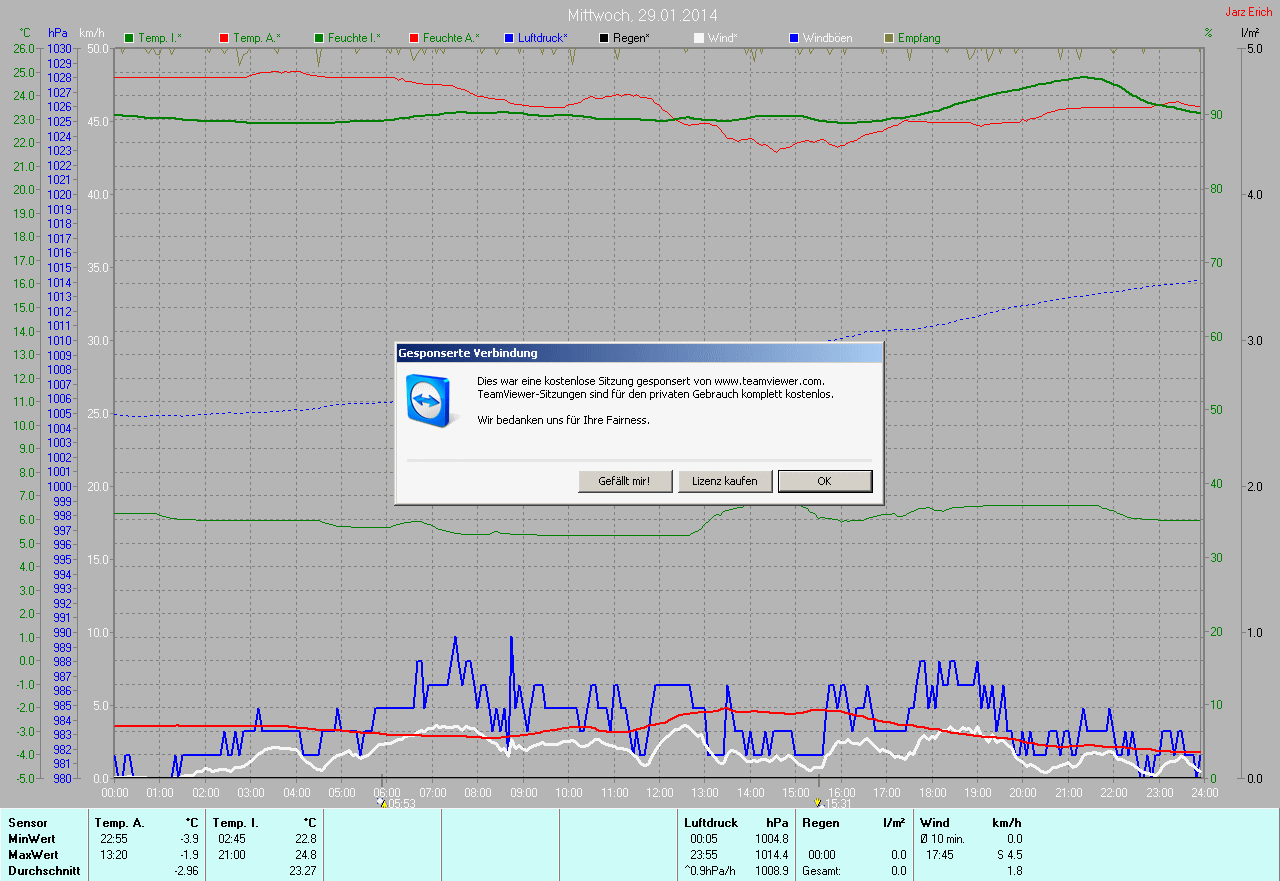The width and height of the screenshot is (1280, 881).
Task: Toggle the Feuchte I. legend series
Action: pos(350,38)
